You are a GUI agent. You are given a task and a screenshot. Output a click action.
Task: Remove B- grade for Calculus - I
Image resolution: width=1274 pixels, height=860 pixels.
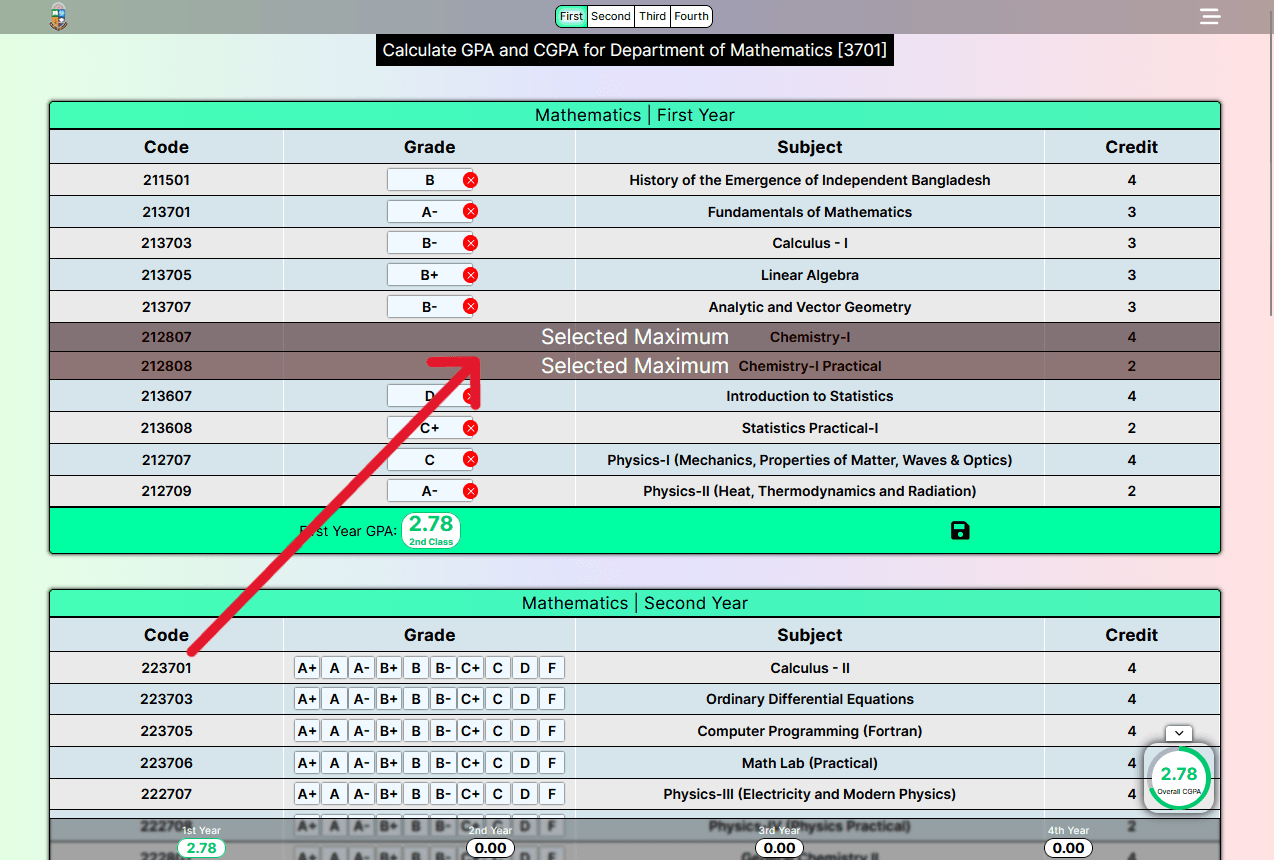pos(470,243)
